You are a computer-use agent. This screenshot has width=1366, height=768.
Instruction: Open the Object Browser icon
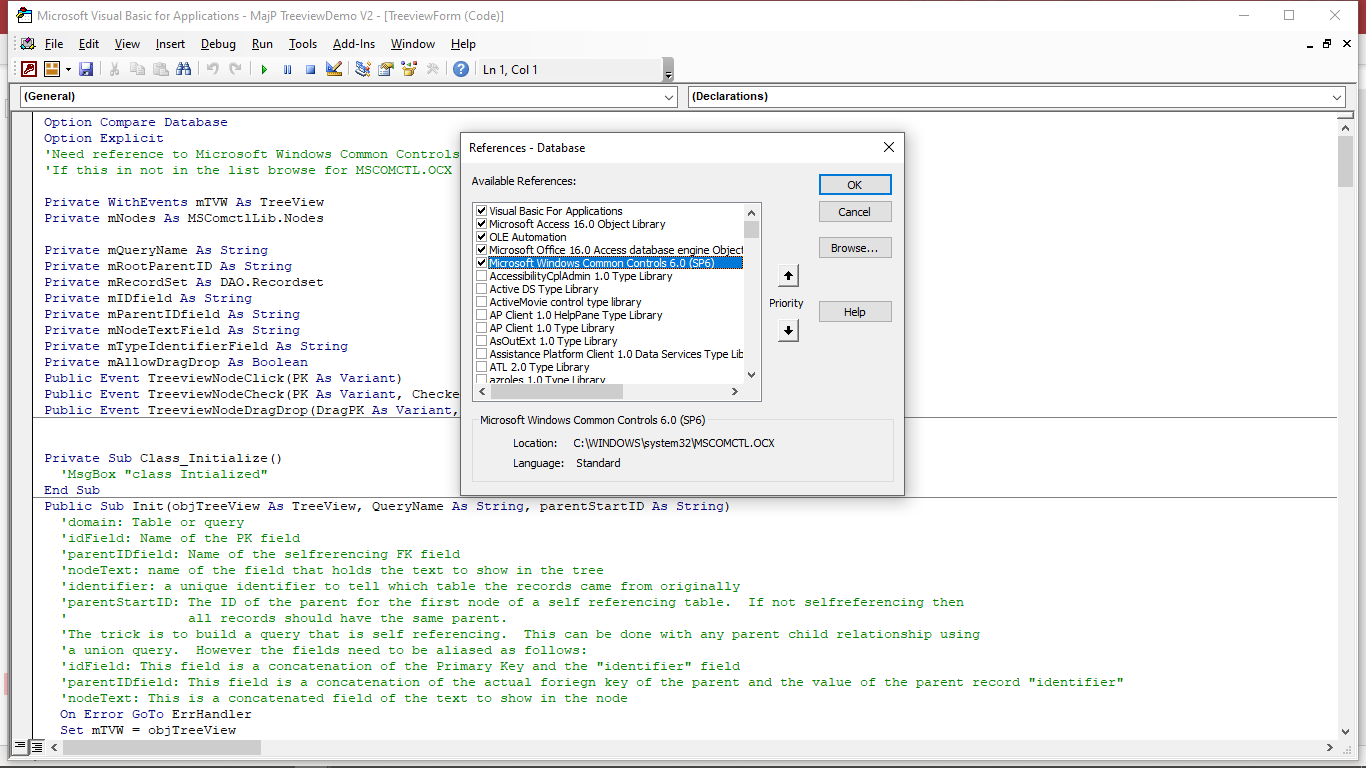(408, 69)
